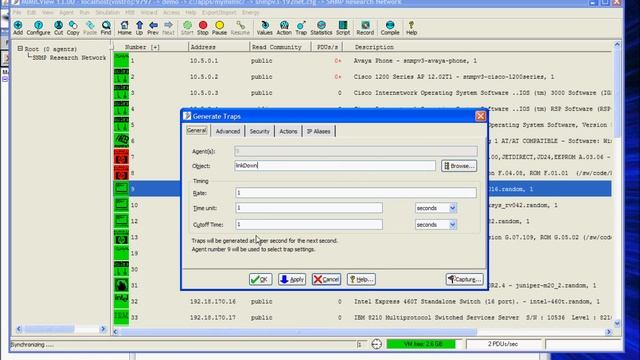Viewport: 640px width, 360px height.
Task: Click Cancel in Generate Traps dialog
Action: coord(326,279)
